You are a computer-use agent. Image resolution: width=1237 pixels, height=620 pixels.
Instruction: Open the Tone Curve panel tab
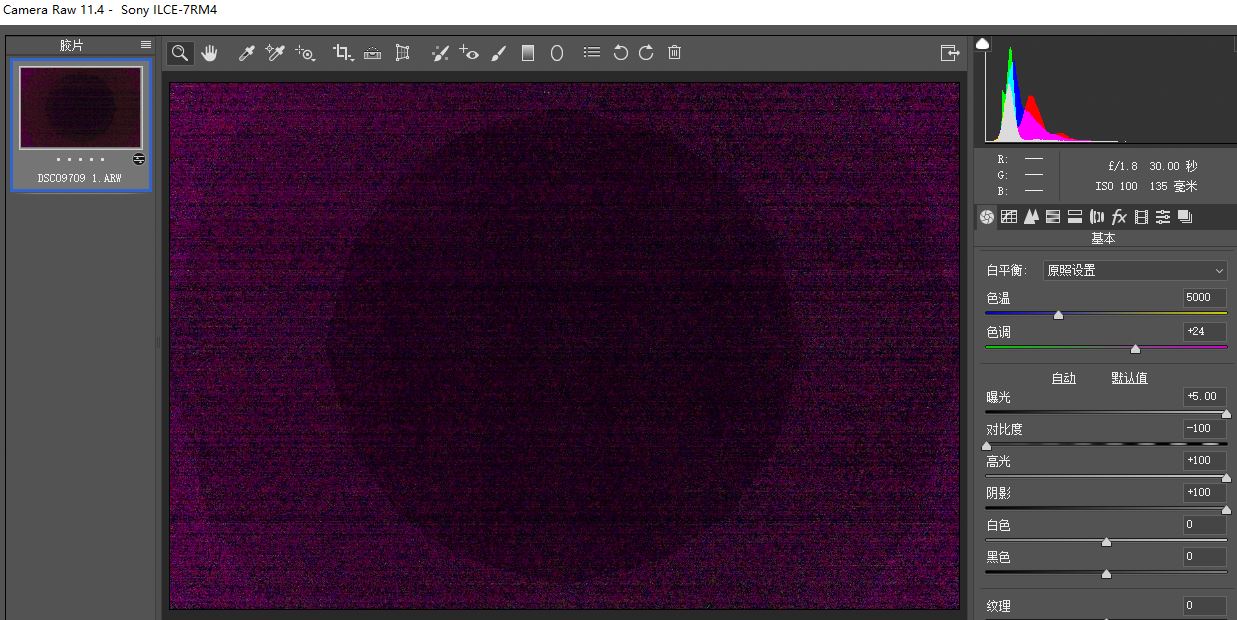[1009, 217]
